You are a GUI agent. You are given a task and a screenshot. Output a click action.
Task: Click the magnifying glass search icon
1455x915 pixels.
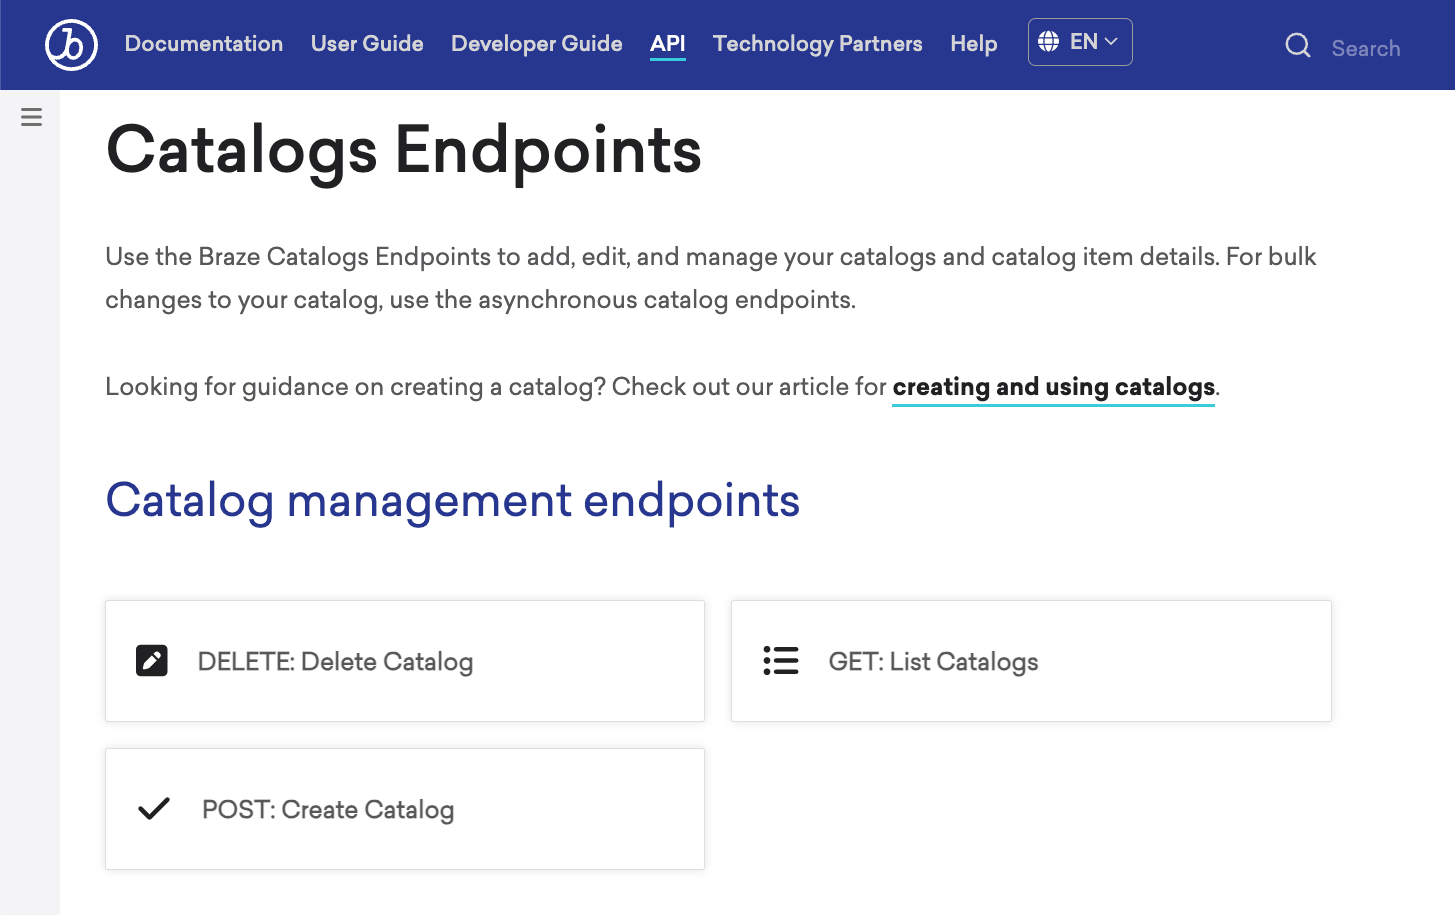coord(1297,45)
